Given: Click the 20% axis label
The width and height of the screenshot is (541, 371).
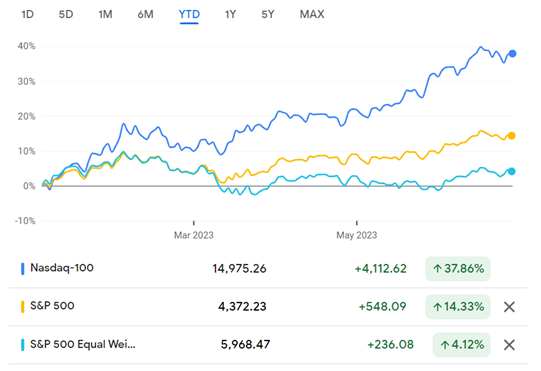Looking at the screenshot, I should [x=27, y=116].
